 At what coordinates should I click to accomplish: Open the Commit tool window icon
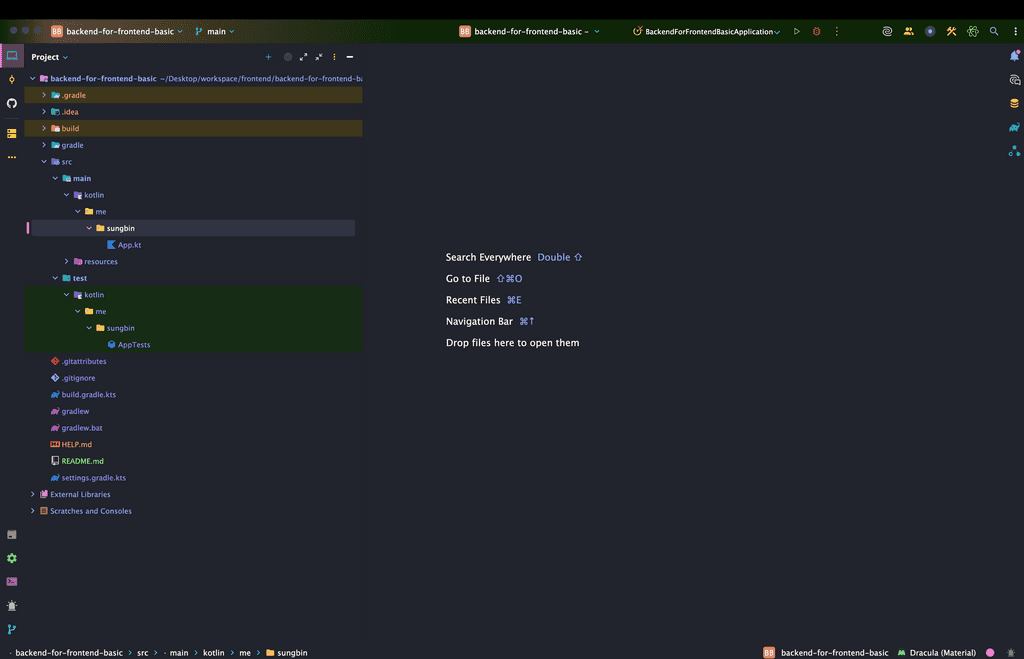[12, 79]
